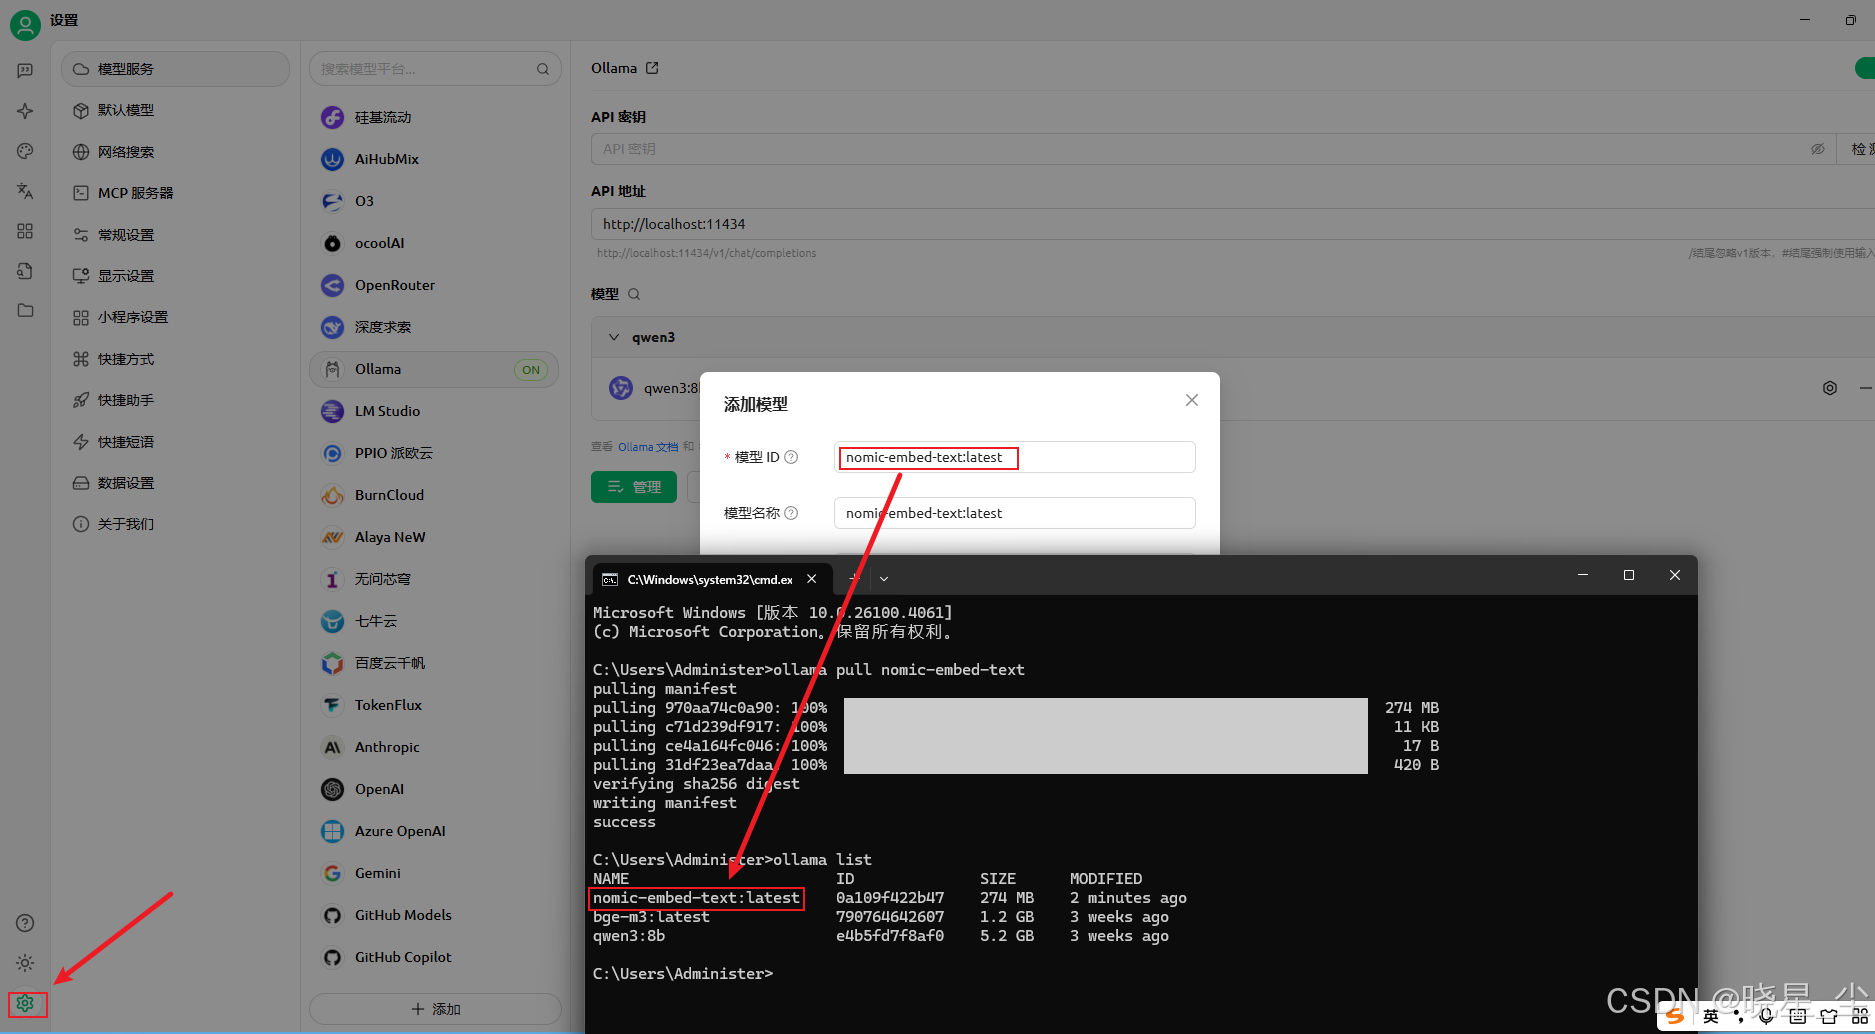Select the Azure OpenAI provider

434,831
